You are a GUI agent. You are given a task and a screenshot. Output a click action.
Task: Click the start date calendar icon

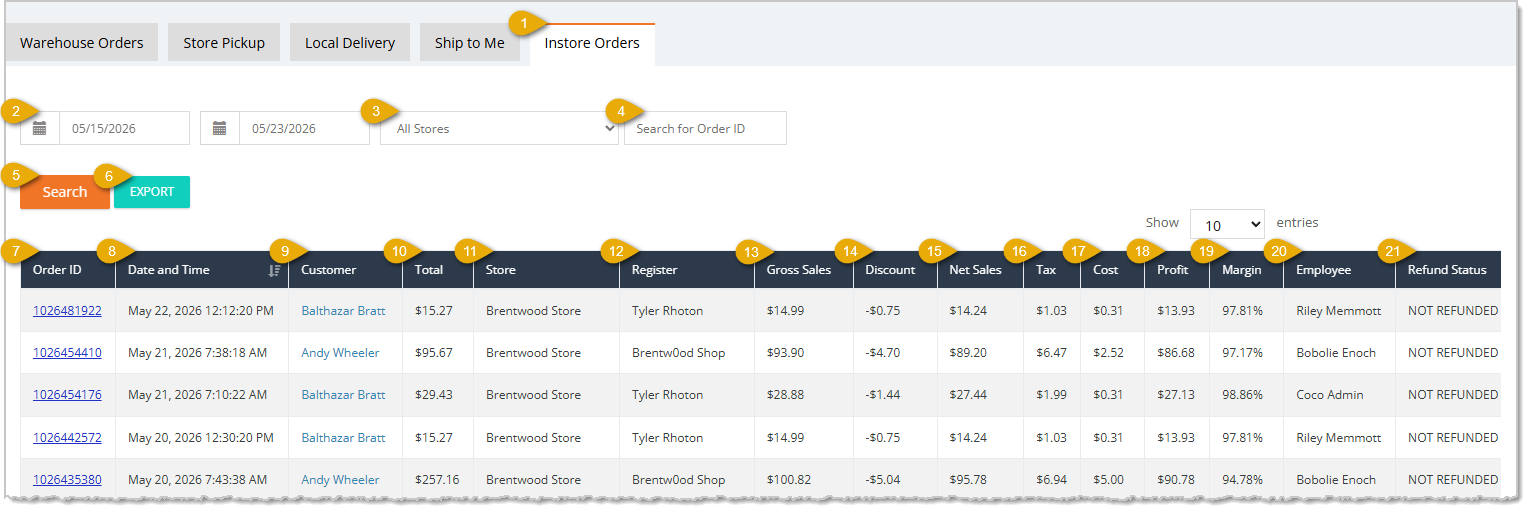click(x=40, y=128)
